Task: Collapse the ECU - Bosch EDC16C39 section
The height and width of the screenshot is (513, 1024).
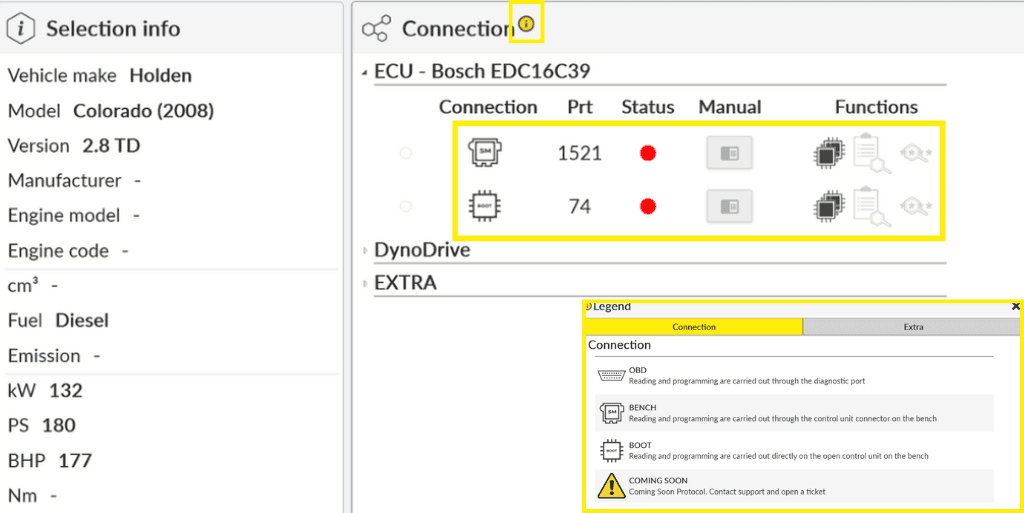Action: 364,72
